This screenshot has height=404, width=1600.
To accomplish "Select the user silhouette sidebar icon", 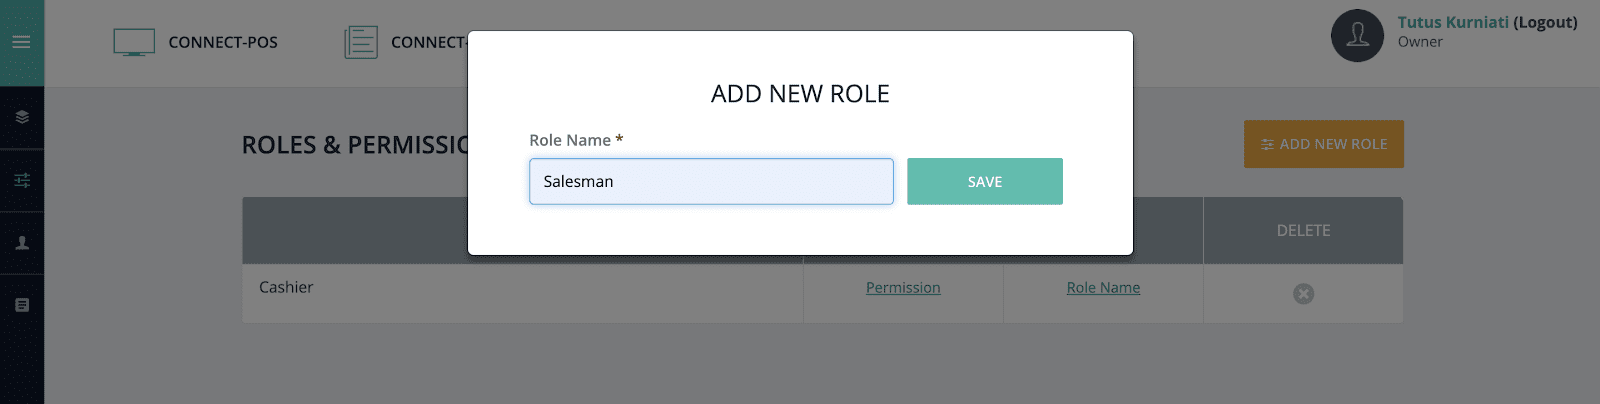I will point(22,243).
